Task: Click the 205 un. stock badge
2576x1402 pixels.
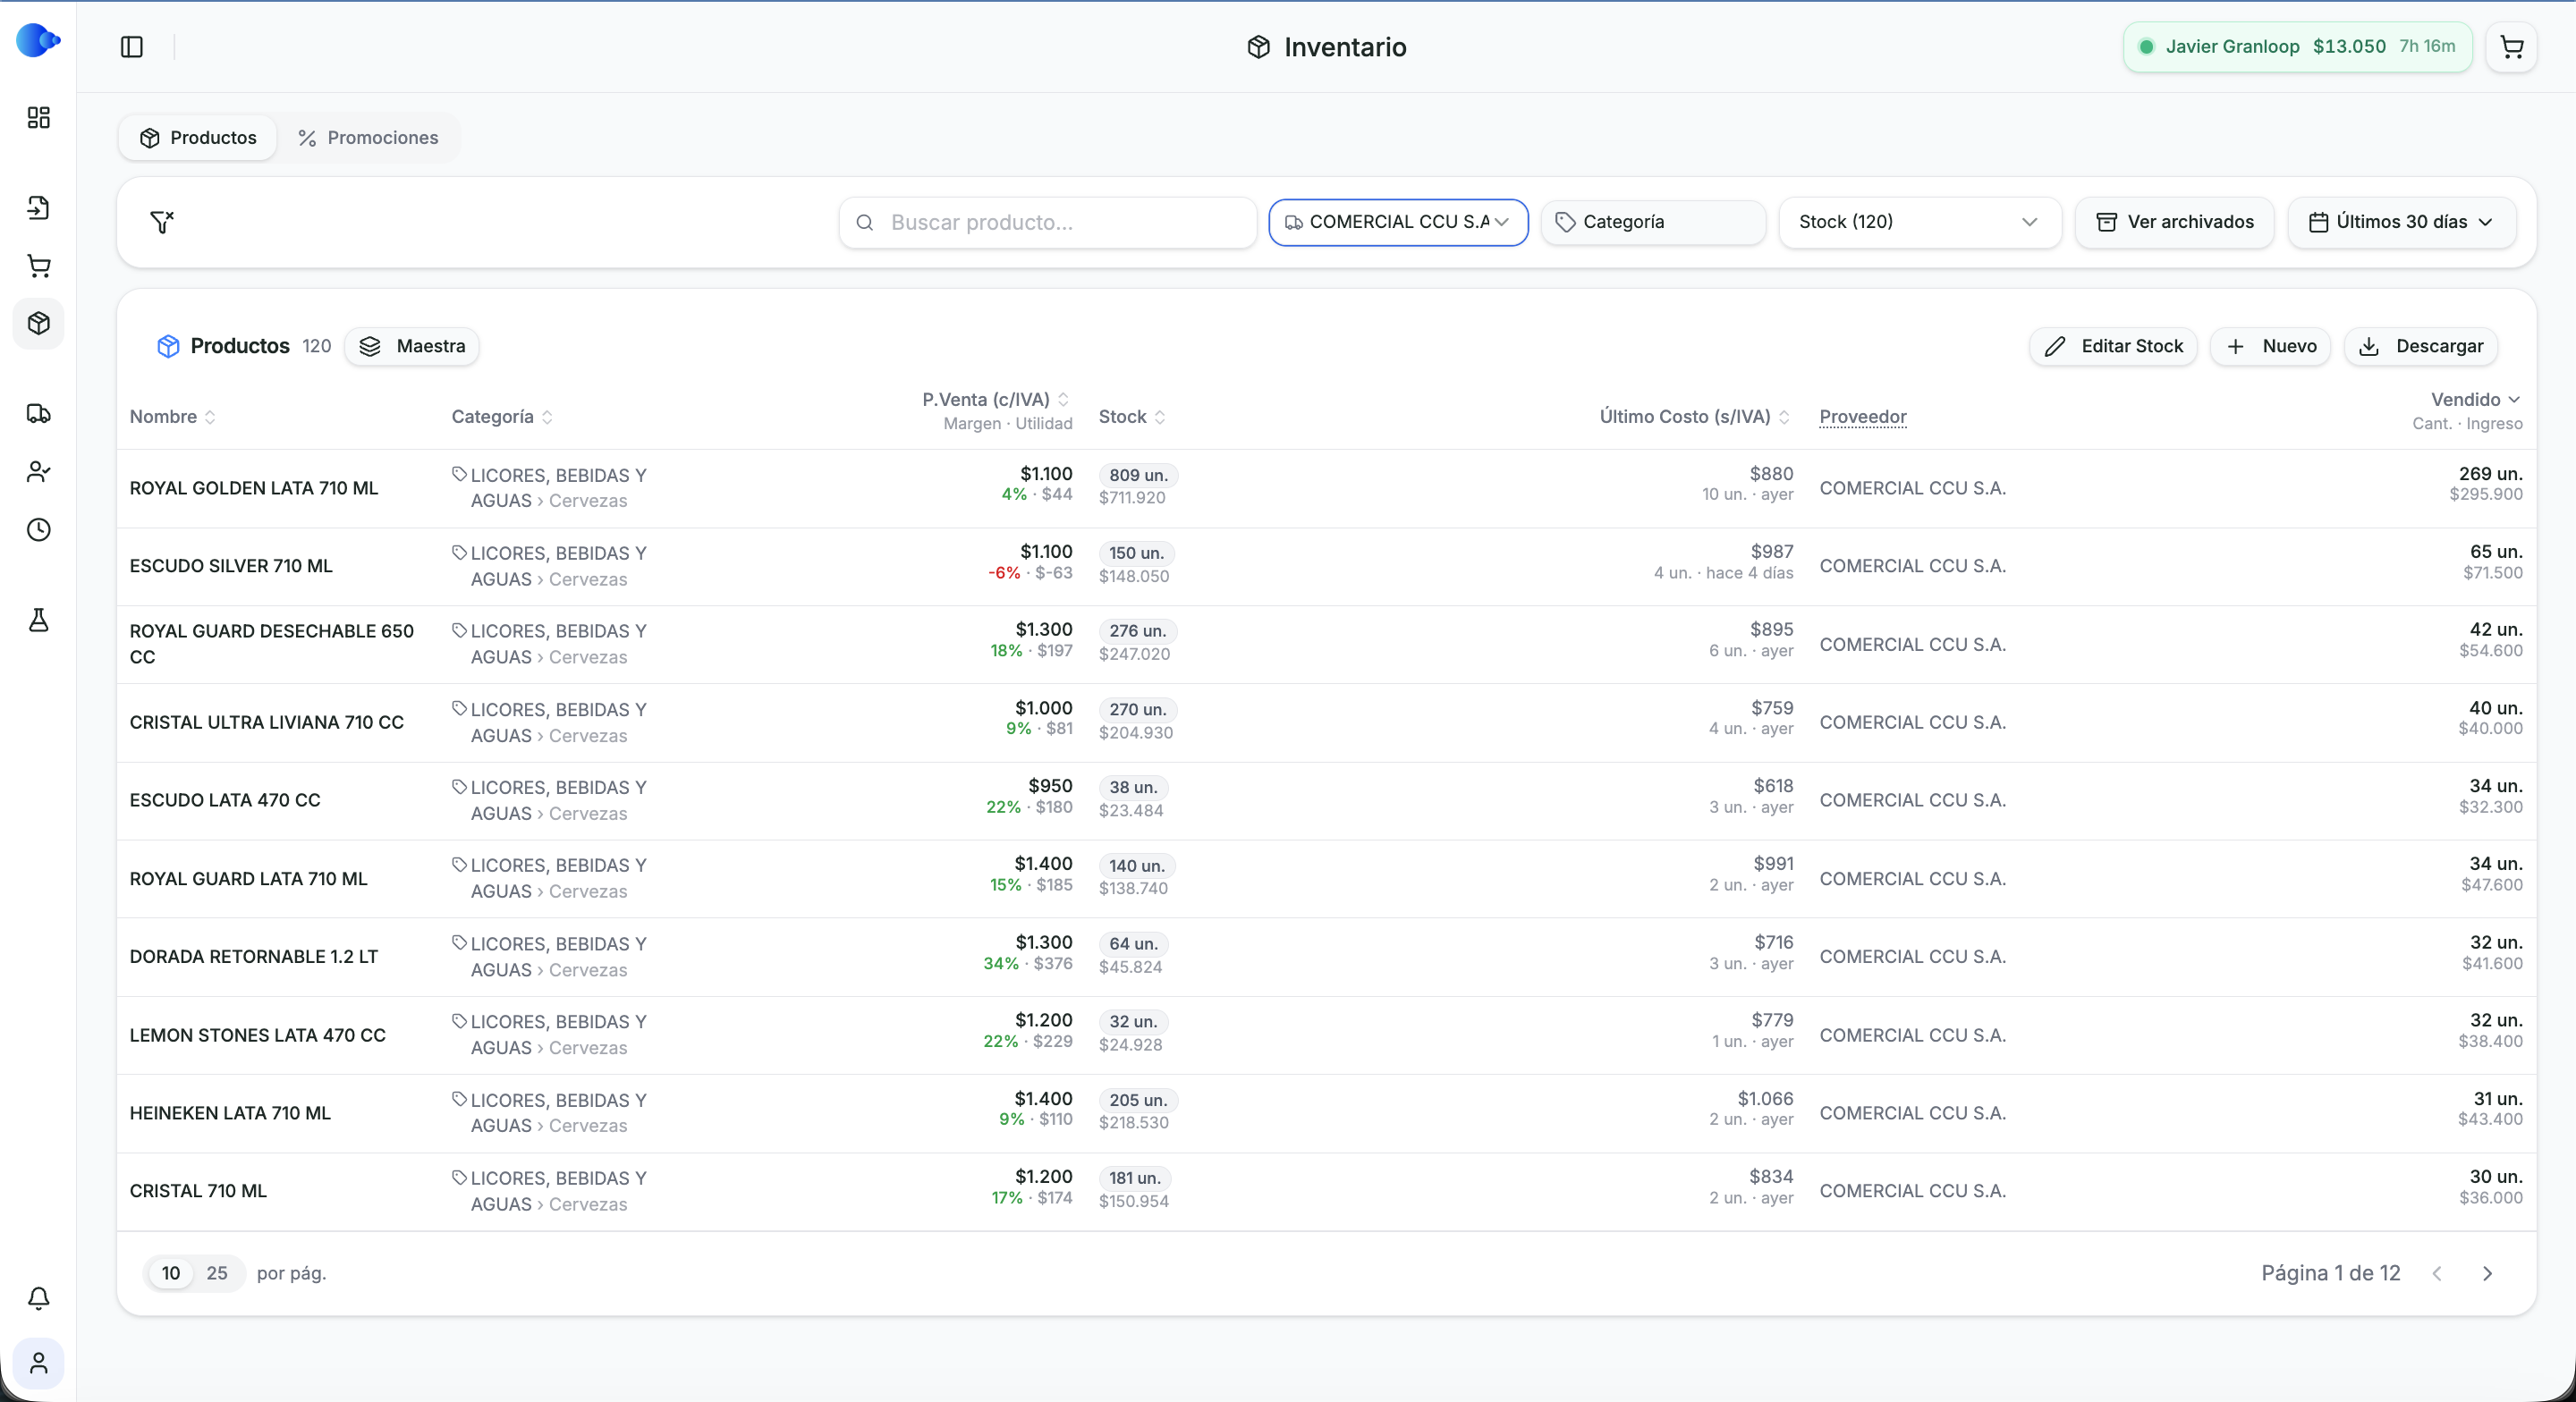Action: pos(1138,1100)
